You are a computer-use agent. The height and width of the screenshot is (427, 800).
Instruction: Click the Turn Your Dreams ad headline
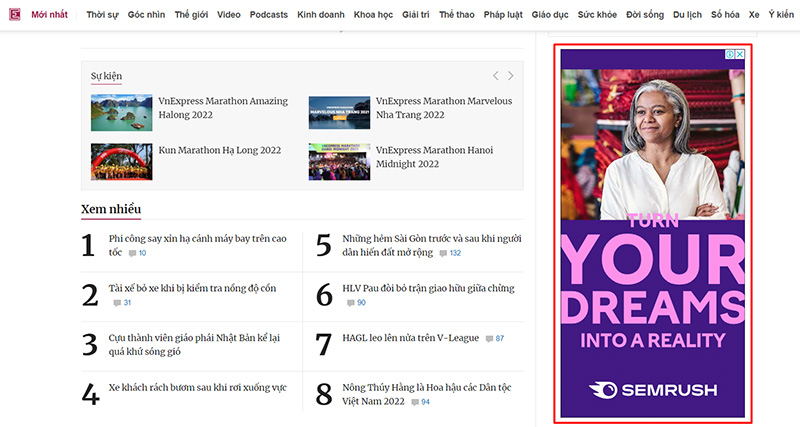coord(653,281)
